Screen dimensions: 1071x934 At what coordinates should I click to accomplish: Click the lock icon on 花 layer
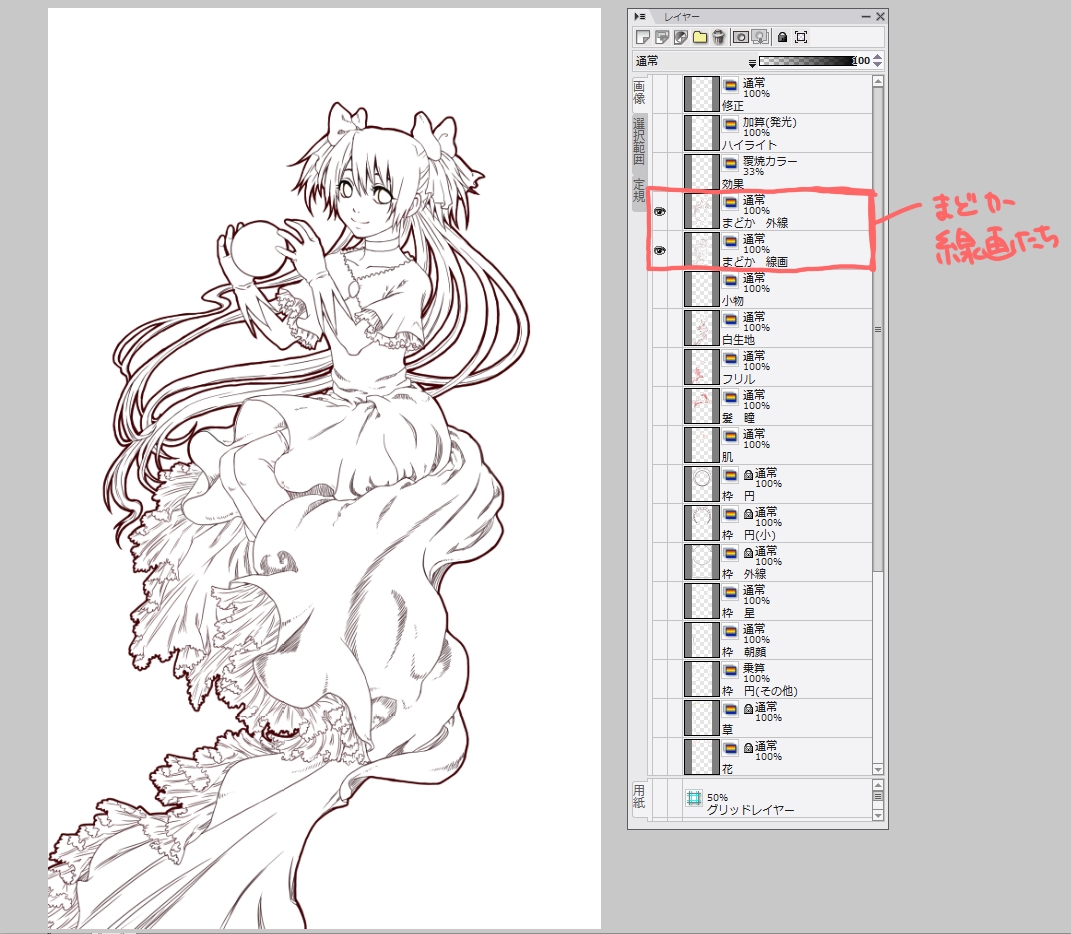[748, 747]
